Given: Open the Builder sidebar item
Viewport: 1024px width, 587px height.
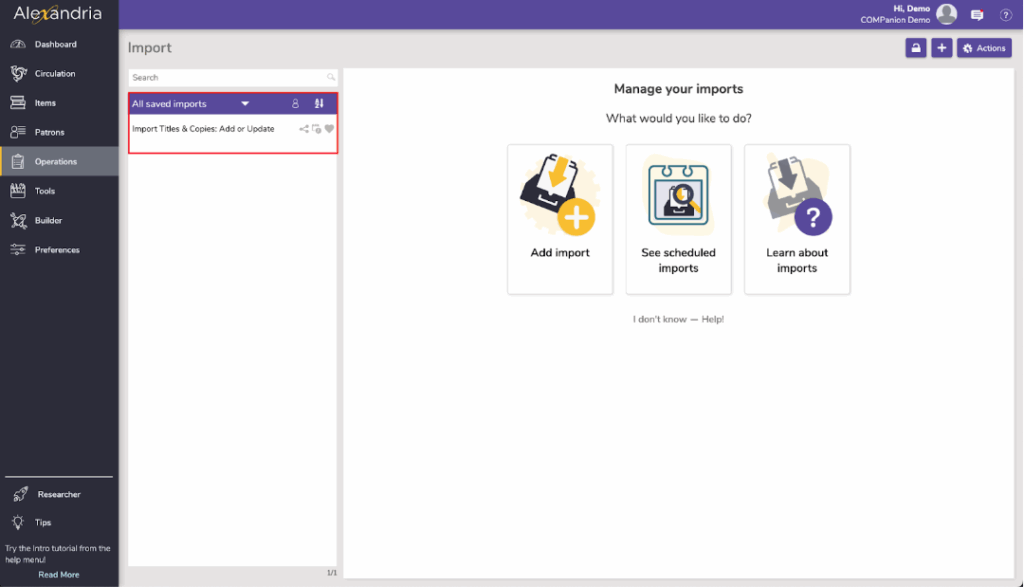Looking at the screenshot, I should (48, 220).
